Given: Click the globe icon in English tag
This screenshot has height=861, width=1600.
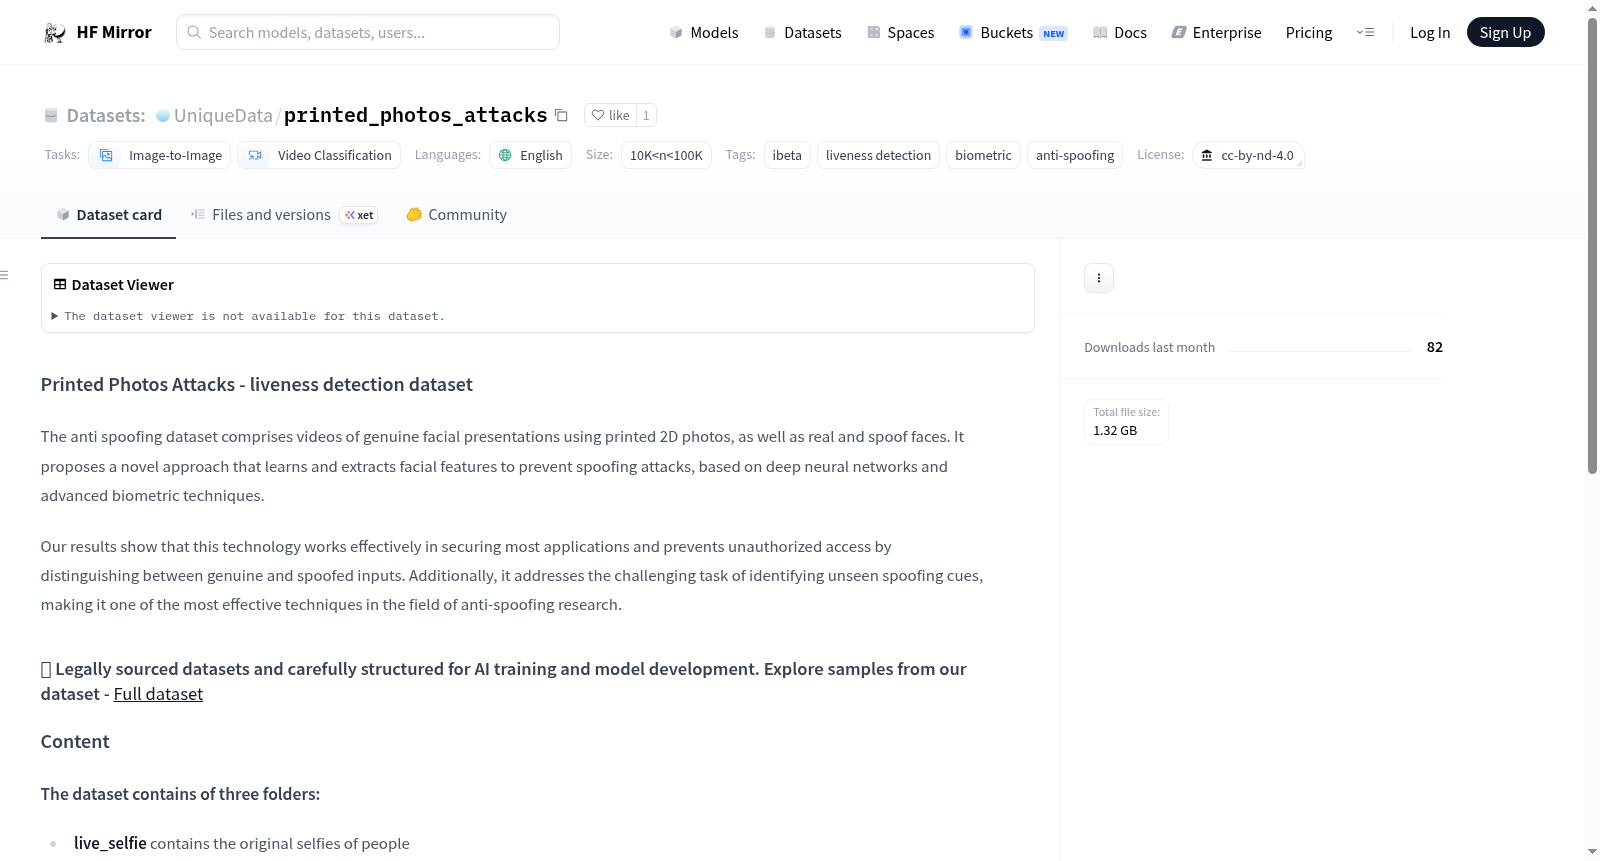Looking at the screenshot, I should [505, 155].
